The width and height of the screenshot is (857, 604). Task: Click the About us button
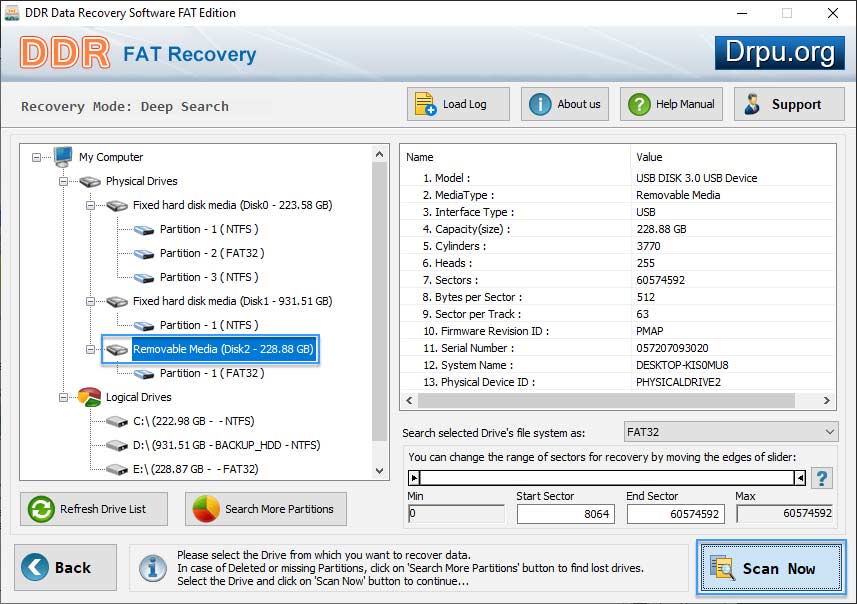565,104
